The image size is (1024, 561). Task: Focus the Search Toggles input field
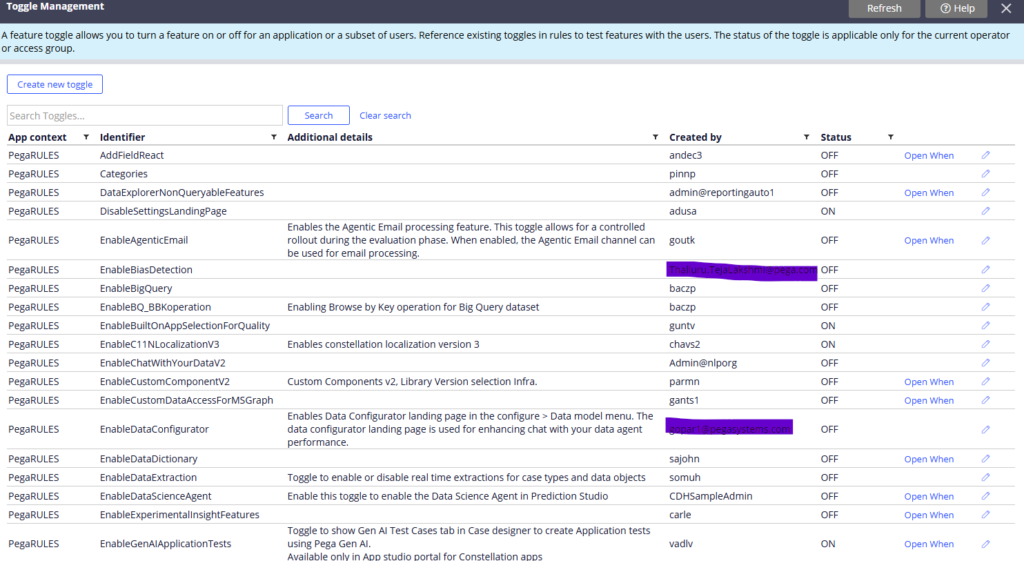pyautogui.click(x=144, y=116)
